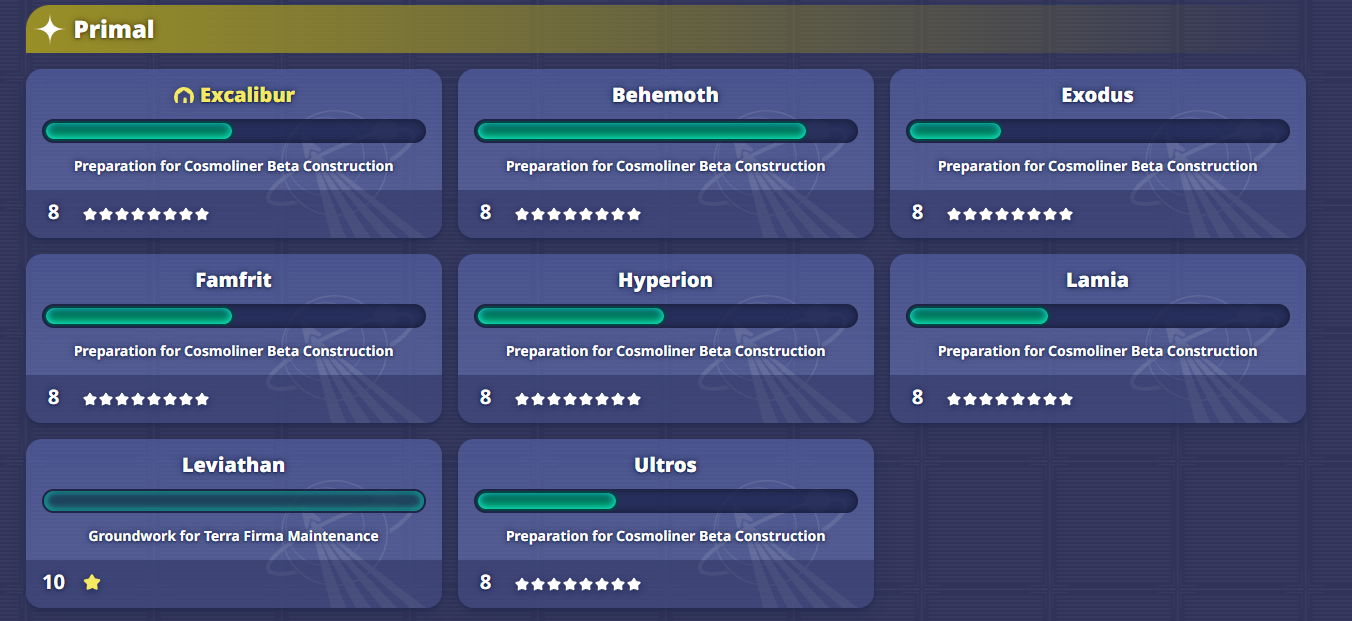Screen dimensions: 1352x621
Task: Click Lamia's progress bar
Action: 1097,316
